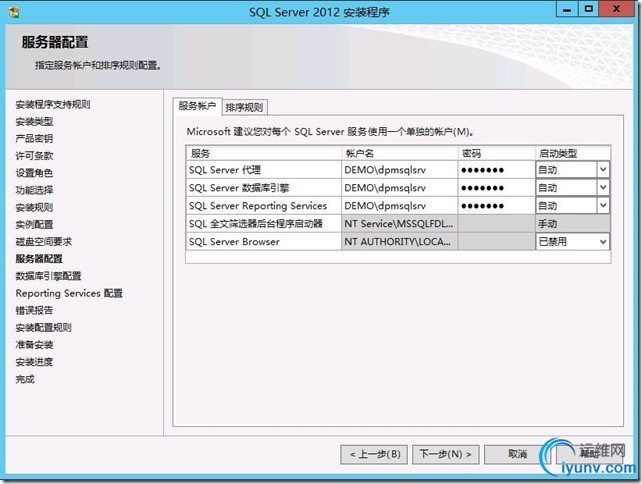This screenshot has height=484, width=642.
Task: Click the 帐户名 column header
Action: [399, 153]
